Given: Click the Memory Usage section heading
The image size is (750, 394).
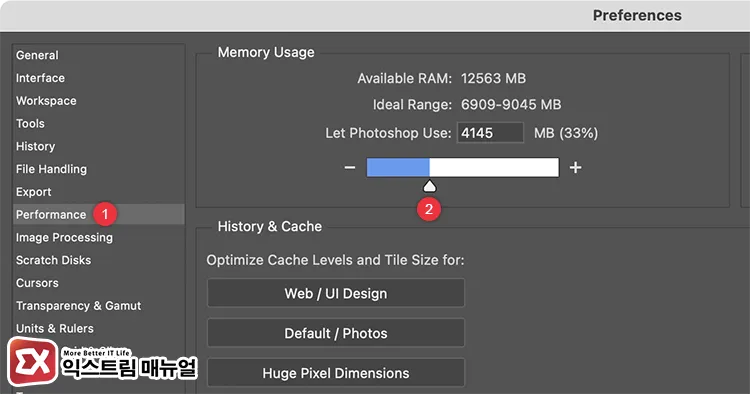Looking at the screenshot, I should point(266,52).
